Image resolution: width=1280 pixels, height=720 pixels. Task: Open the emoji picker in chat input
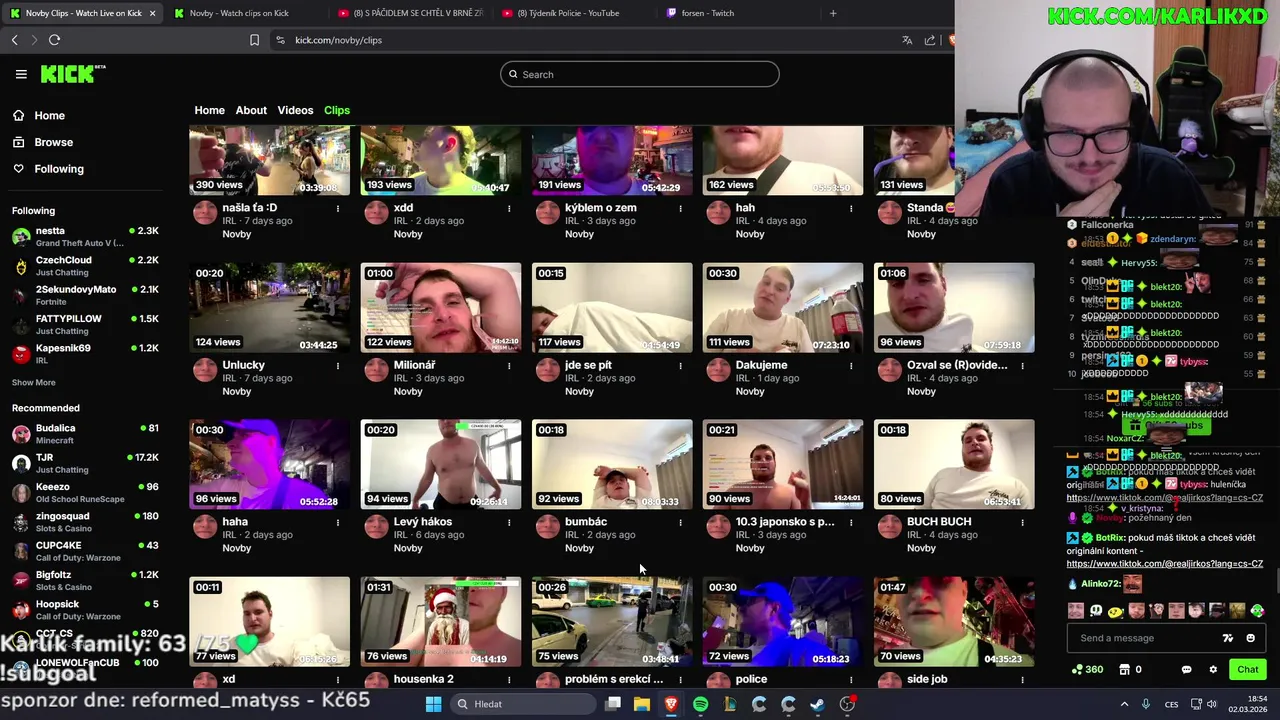click(1250, 638)
